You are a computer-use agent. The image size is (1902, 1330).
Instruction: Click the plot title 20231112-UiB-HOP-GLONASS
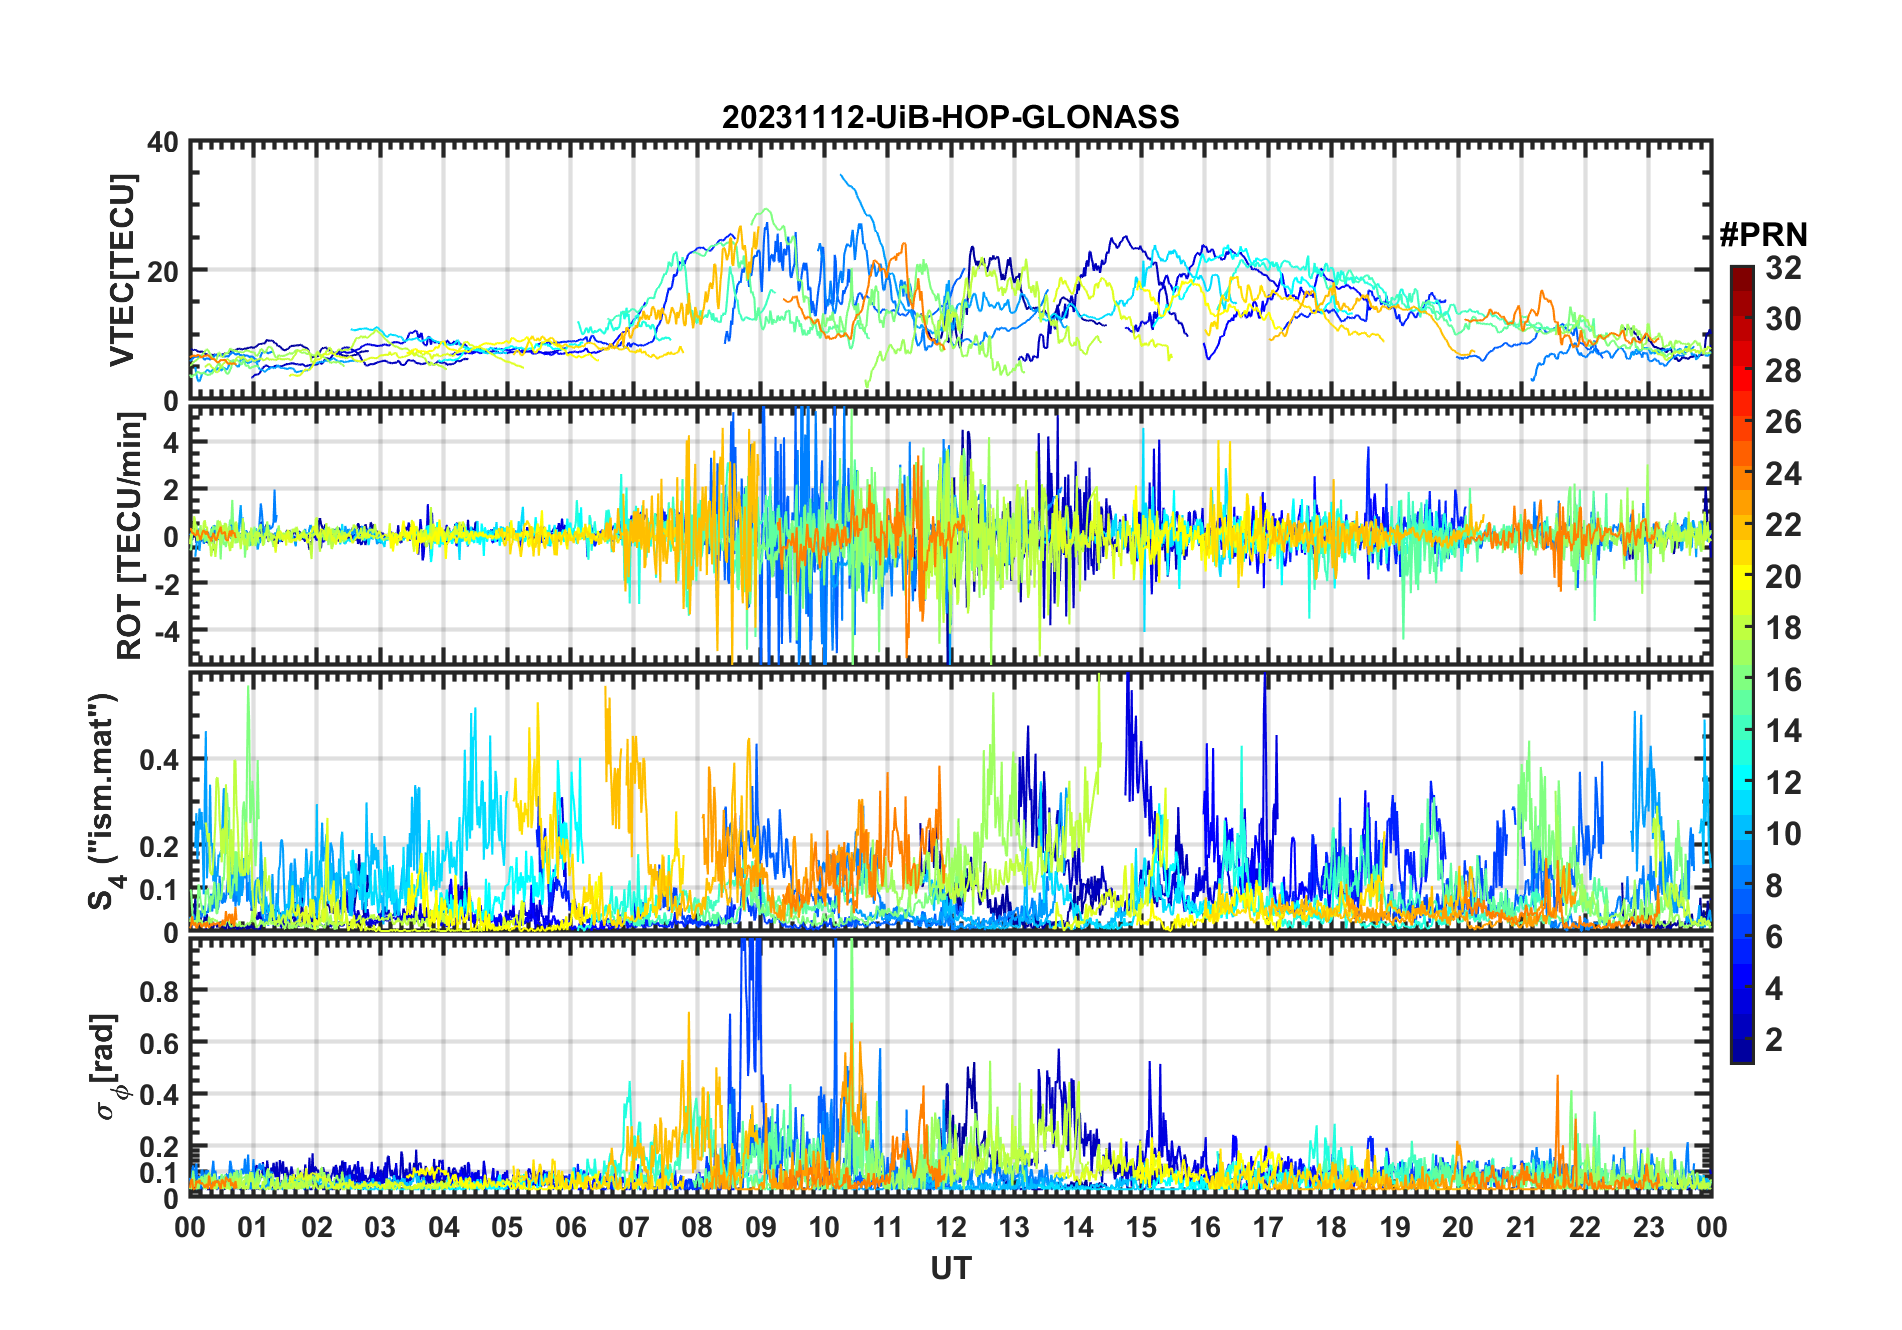pyautogui.click(x=950, y=117)
